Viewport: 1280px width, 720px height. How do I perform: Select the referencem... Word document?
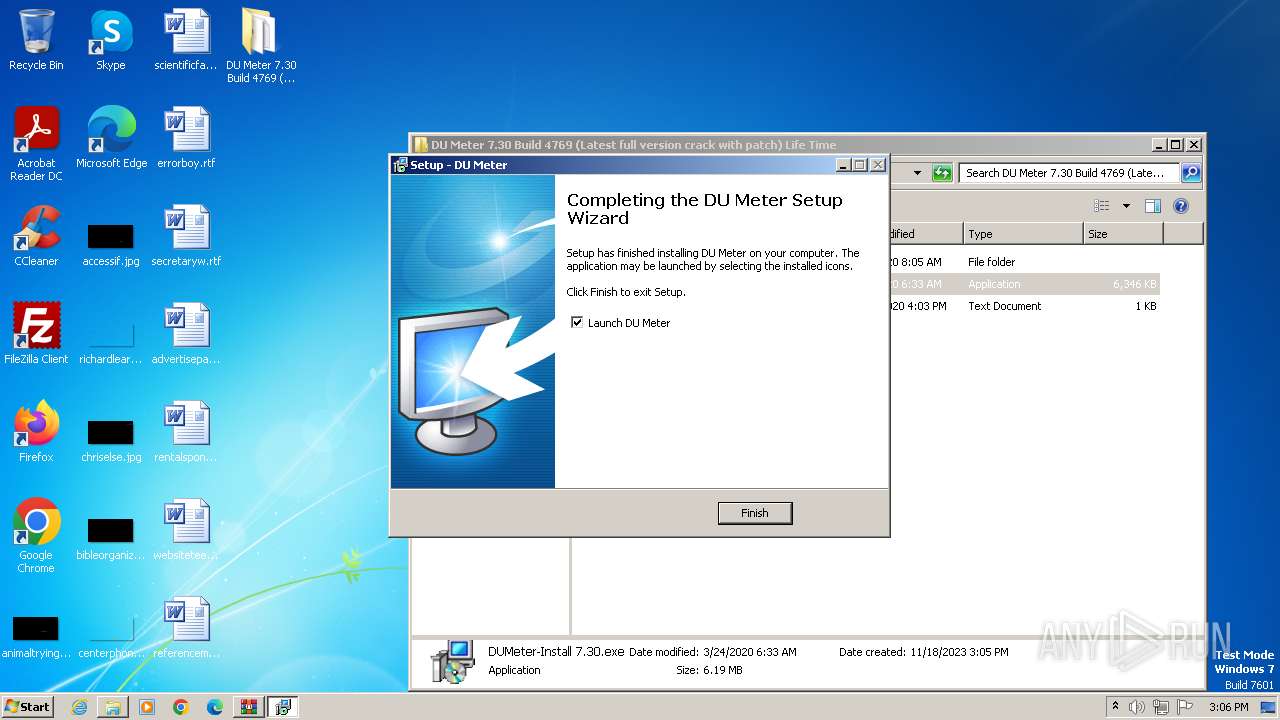pos(185,628)
